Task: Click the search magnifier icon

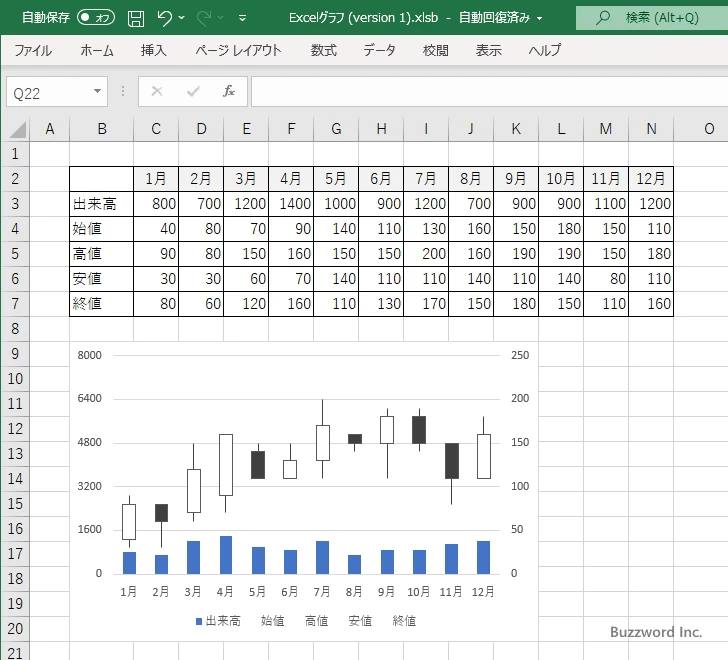Action: (x=603, y=18)
